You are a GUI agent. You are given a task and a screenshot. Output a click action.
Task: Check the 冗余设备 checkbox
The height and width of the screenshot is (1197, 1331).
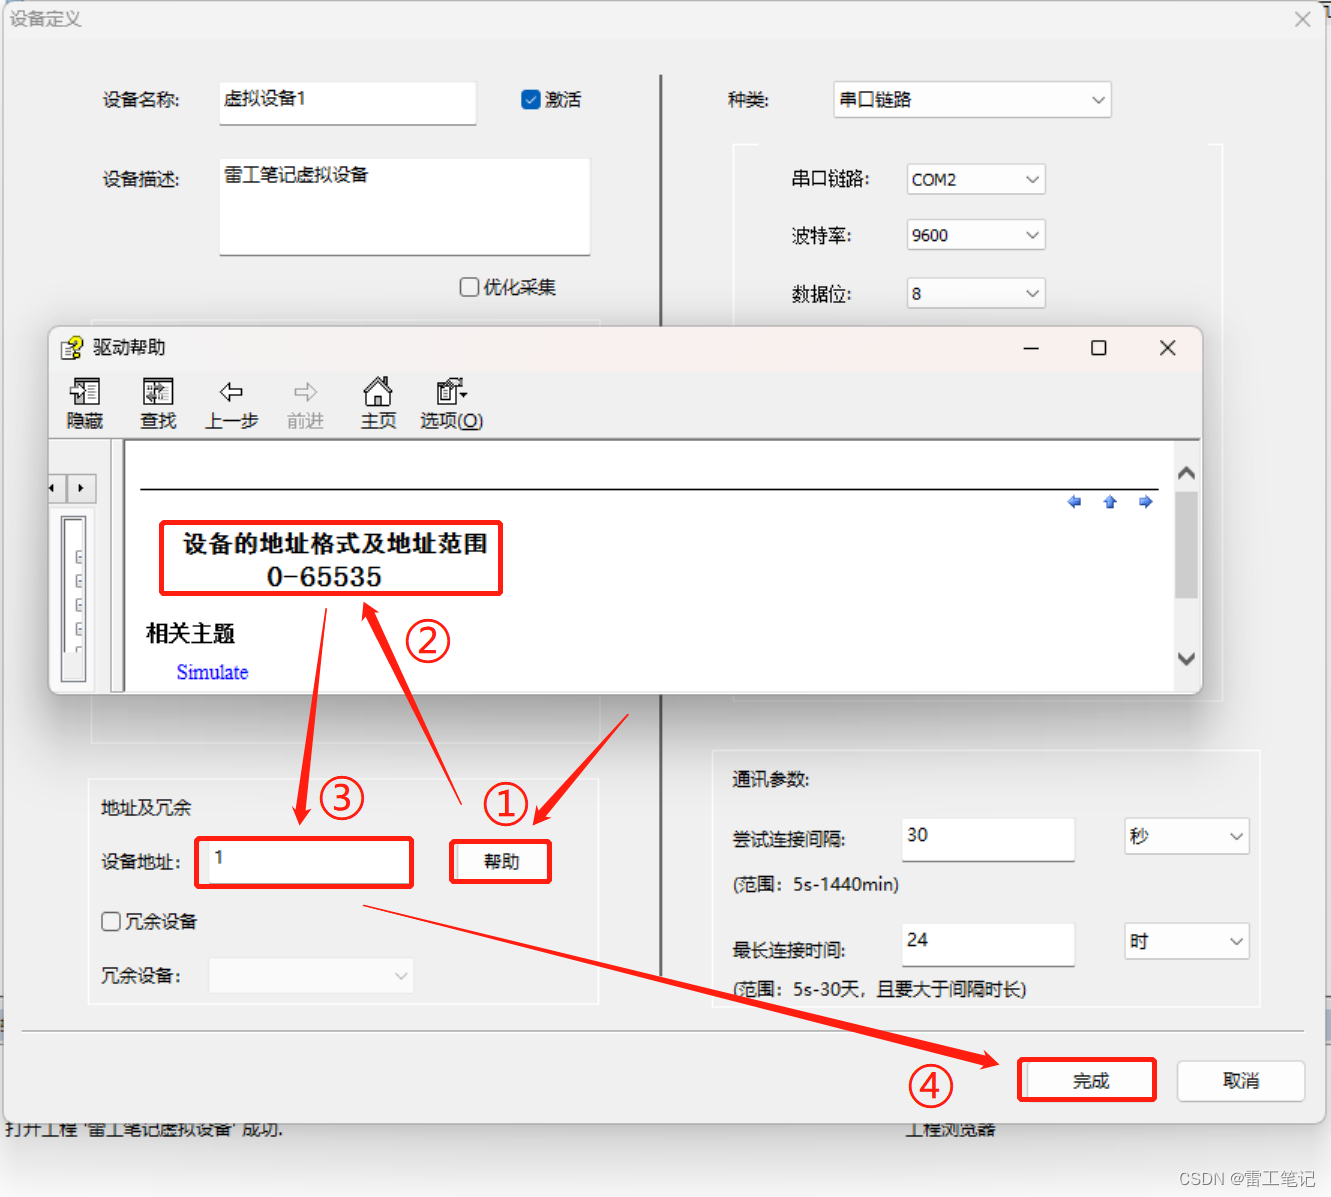111,921
